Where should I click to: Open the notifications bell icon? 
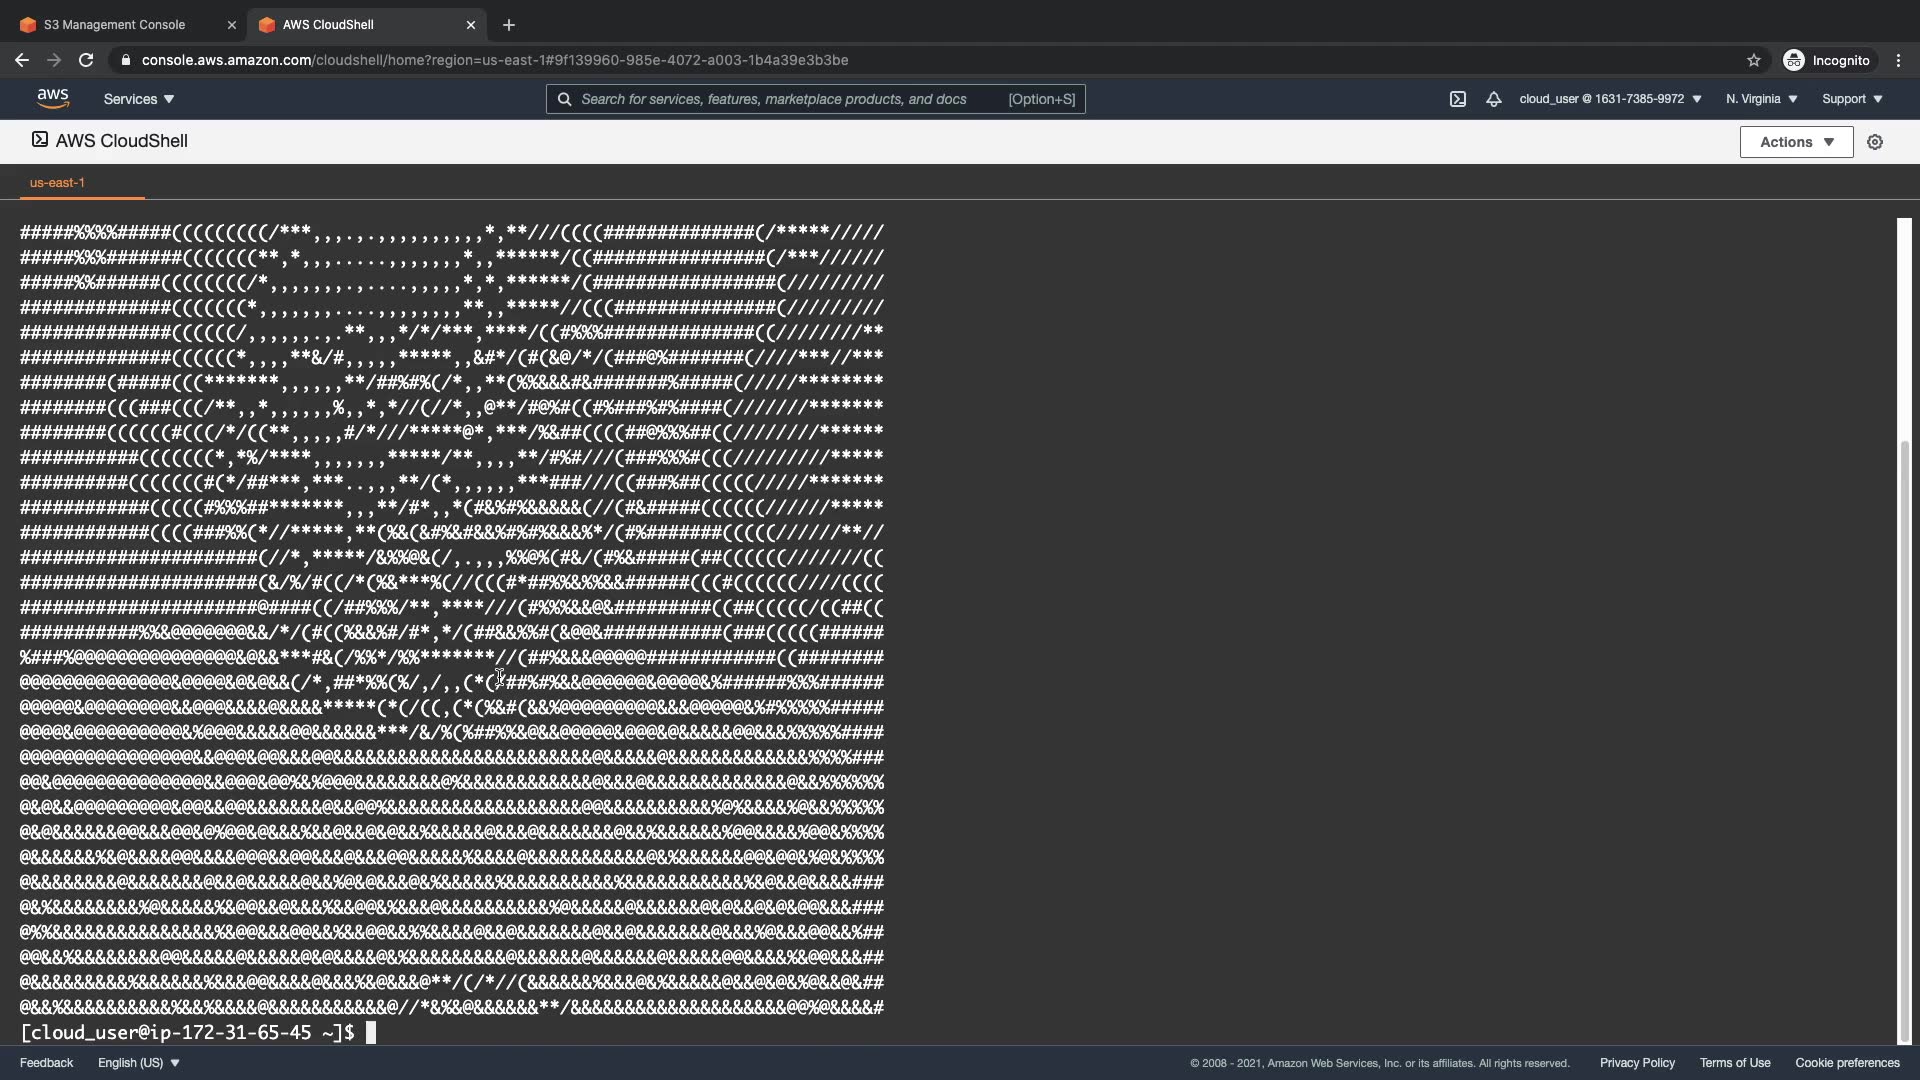(1493, 99)
